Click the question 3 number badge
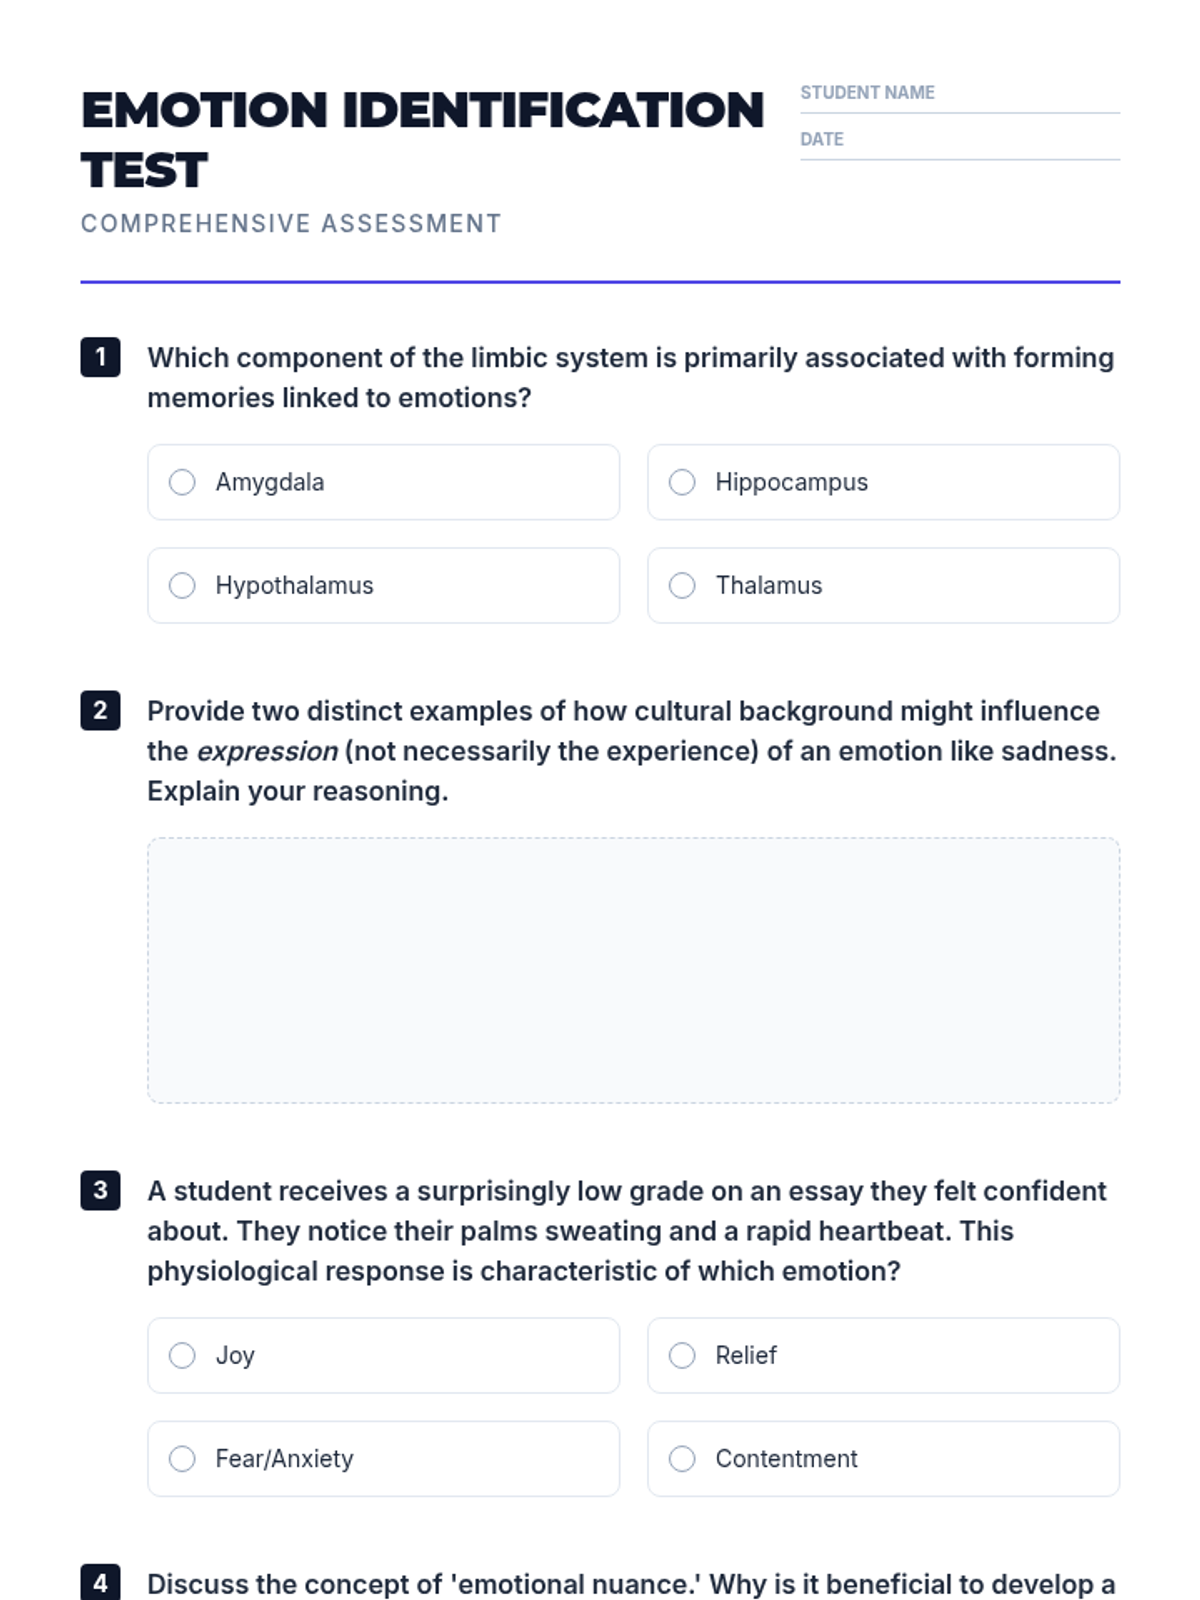 point(100,1190)
